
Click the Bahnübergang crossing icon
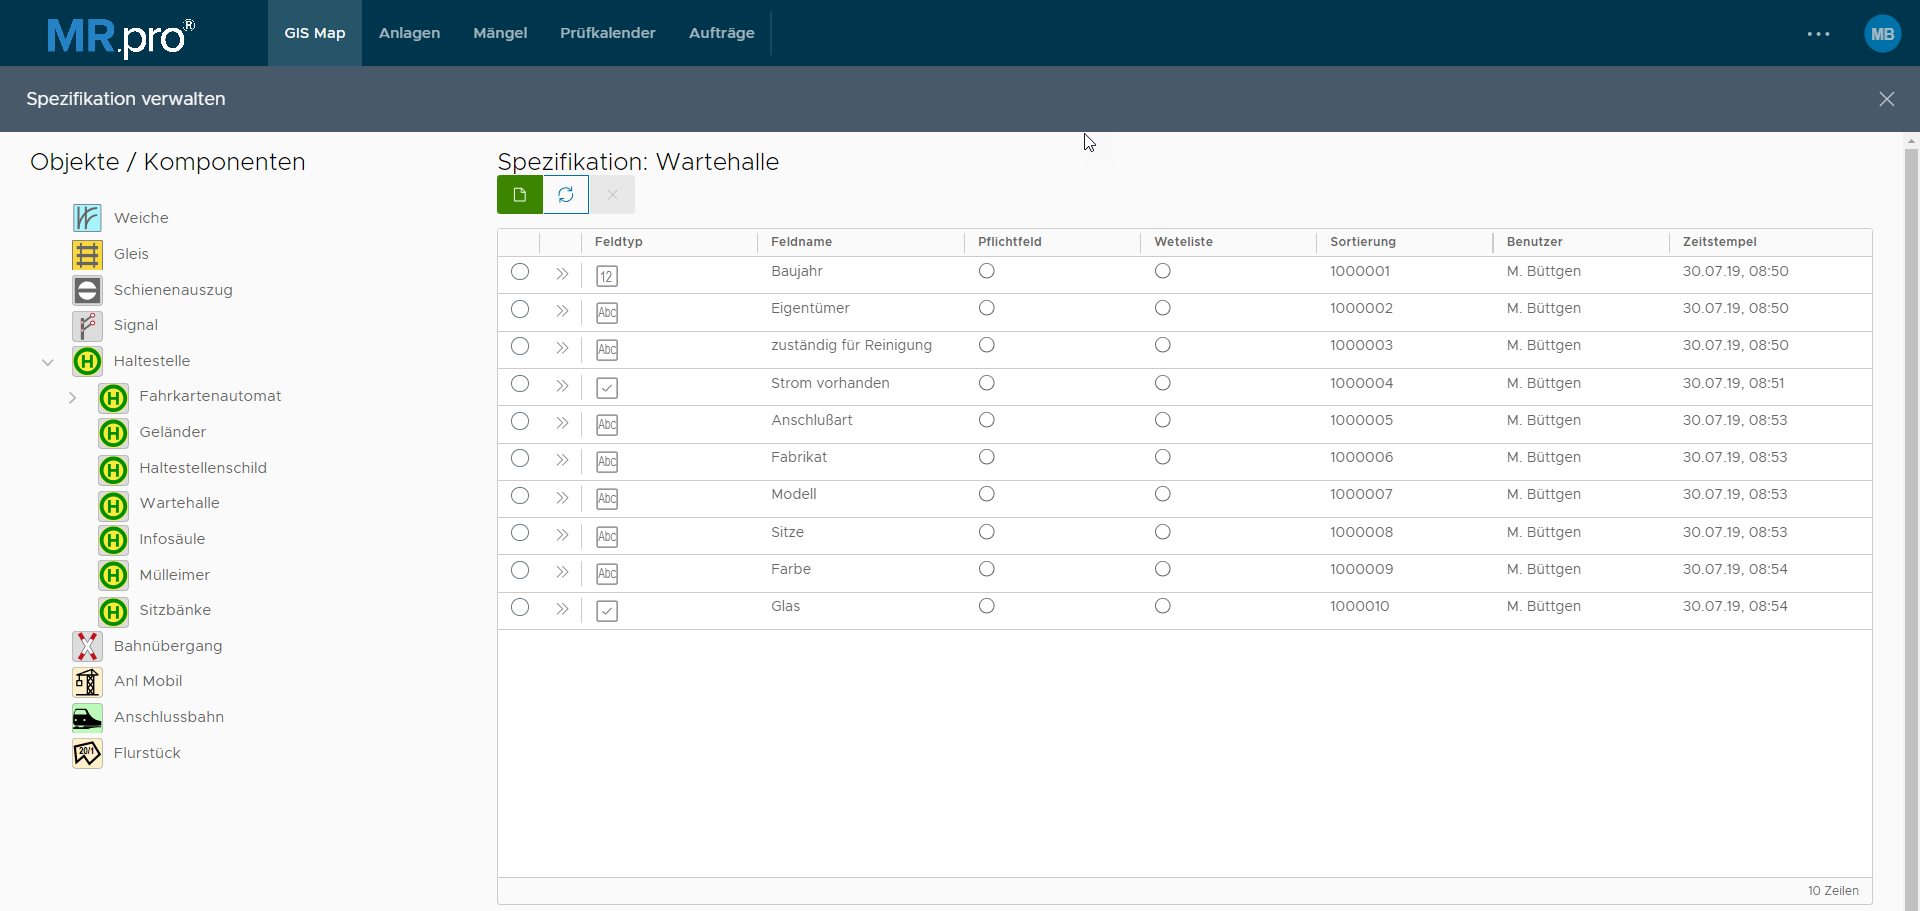coord(87,646)
